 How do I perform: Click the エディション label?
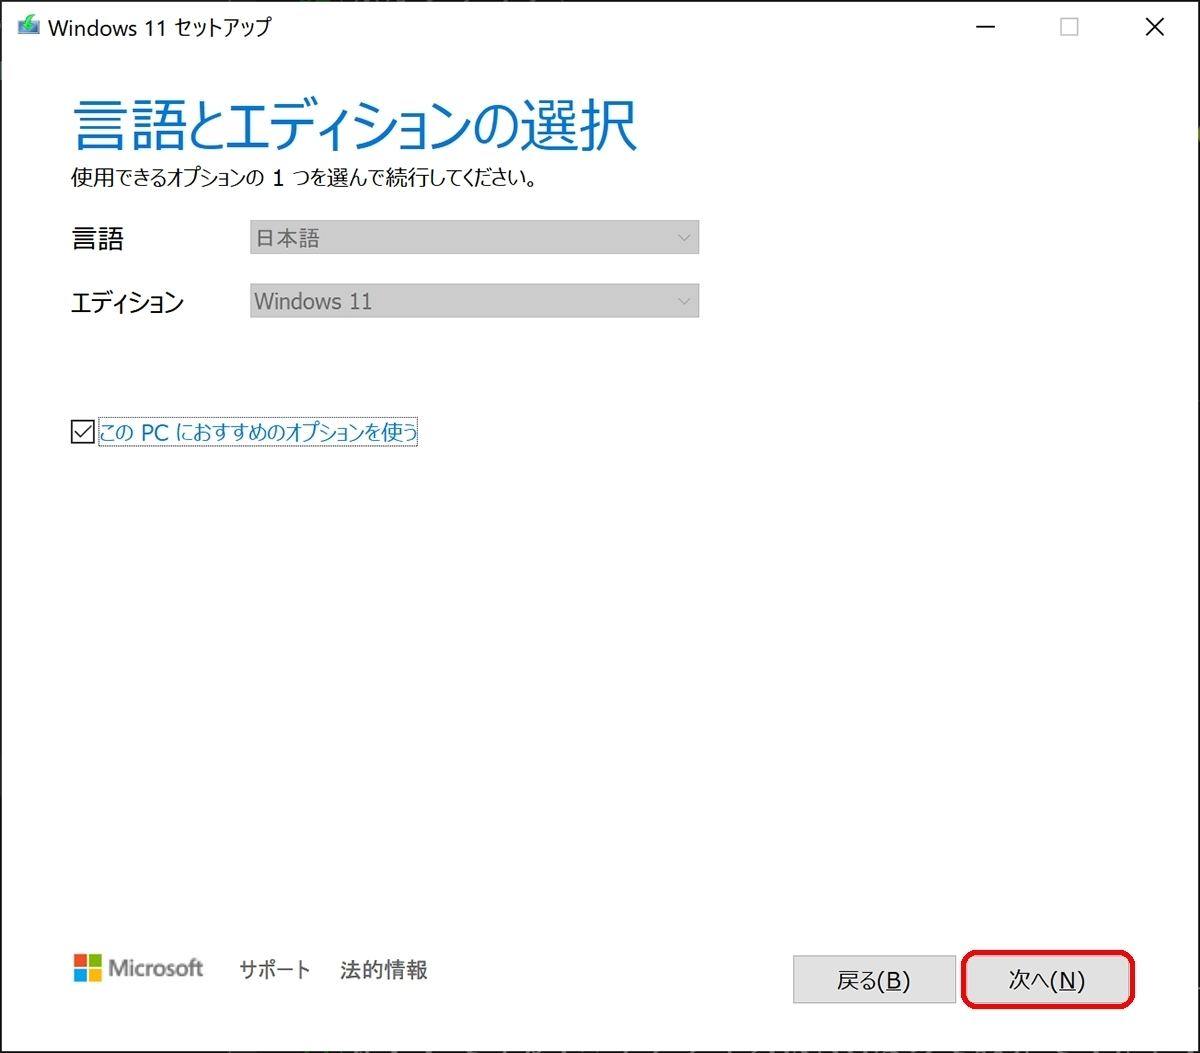(x=127, y=302)
